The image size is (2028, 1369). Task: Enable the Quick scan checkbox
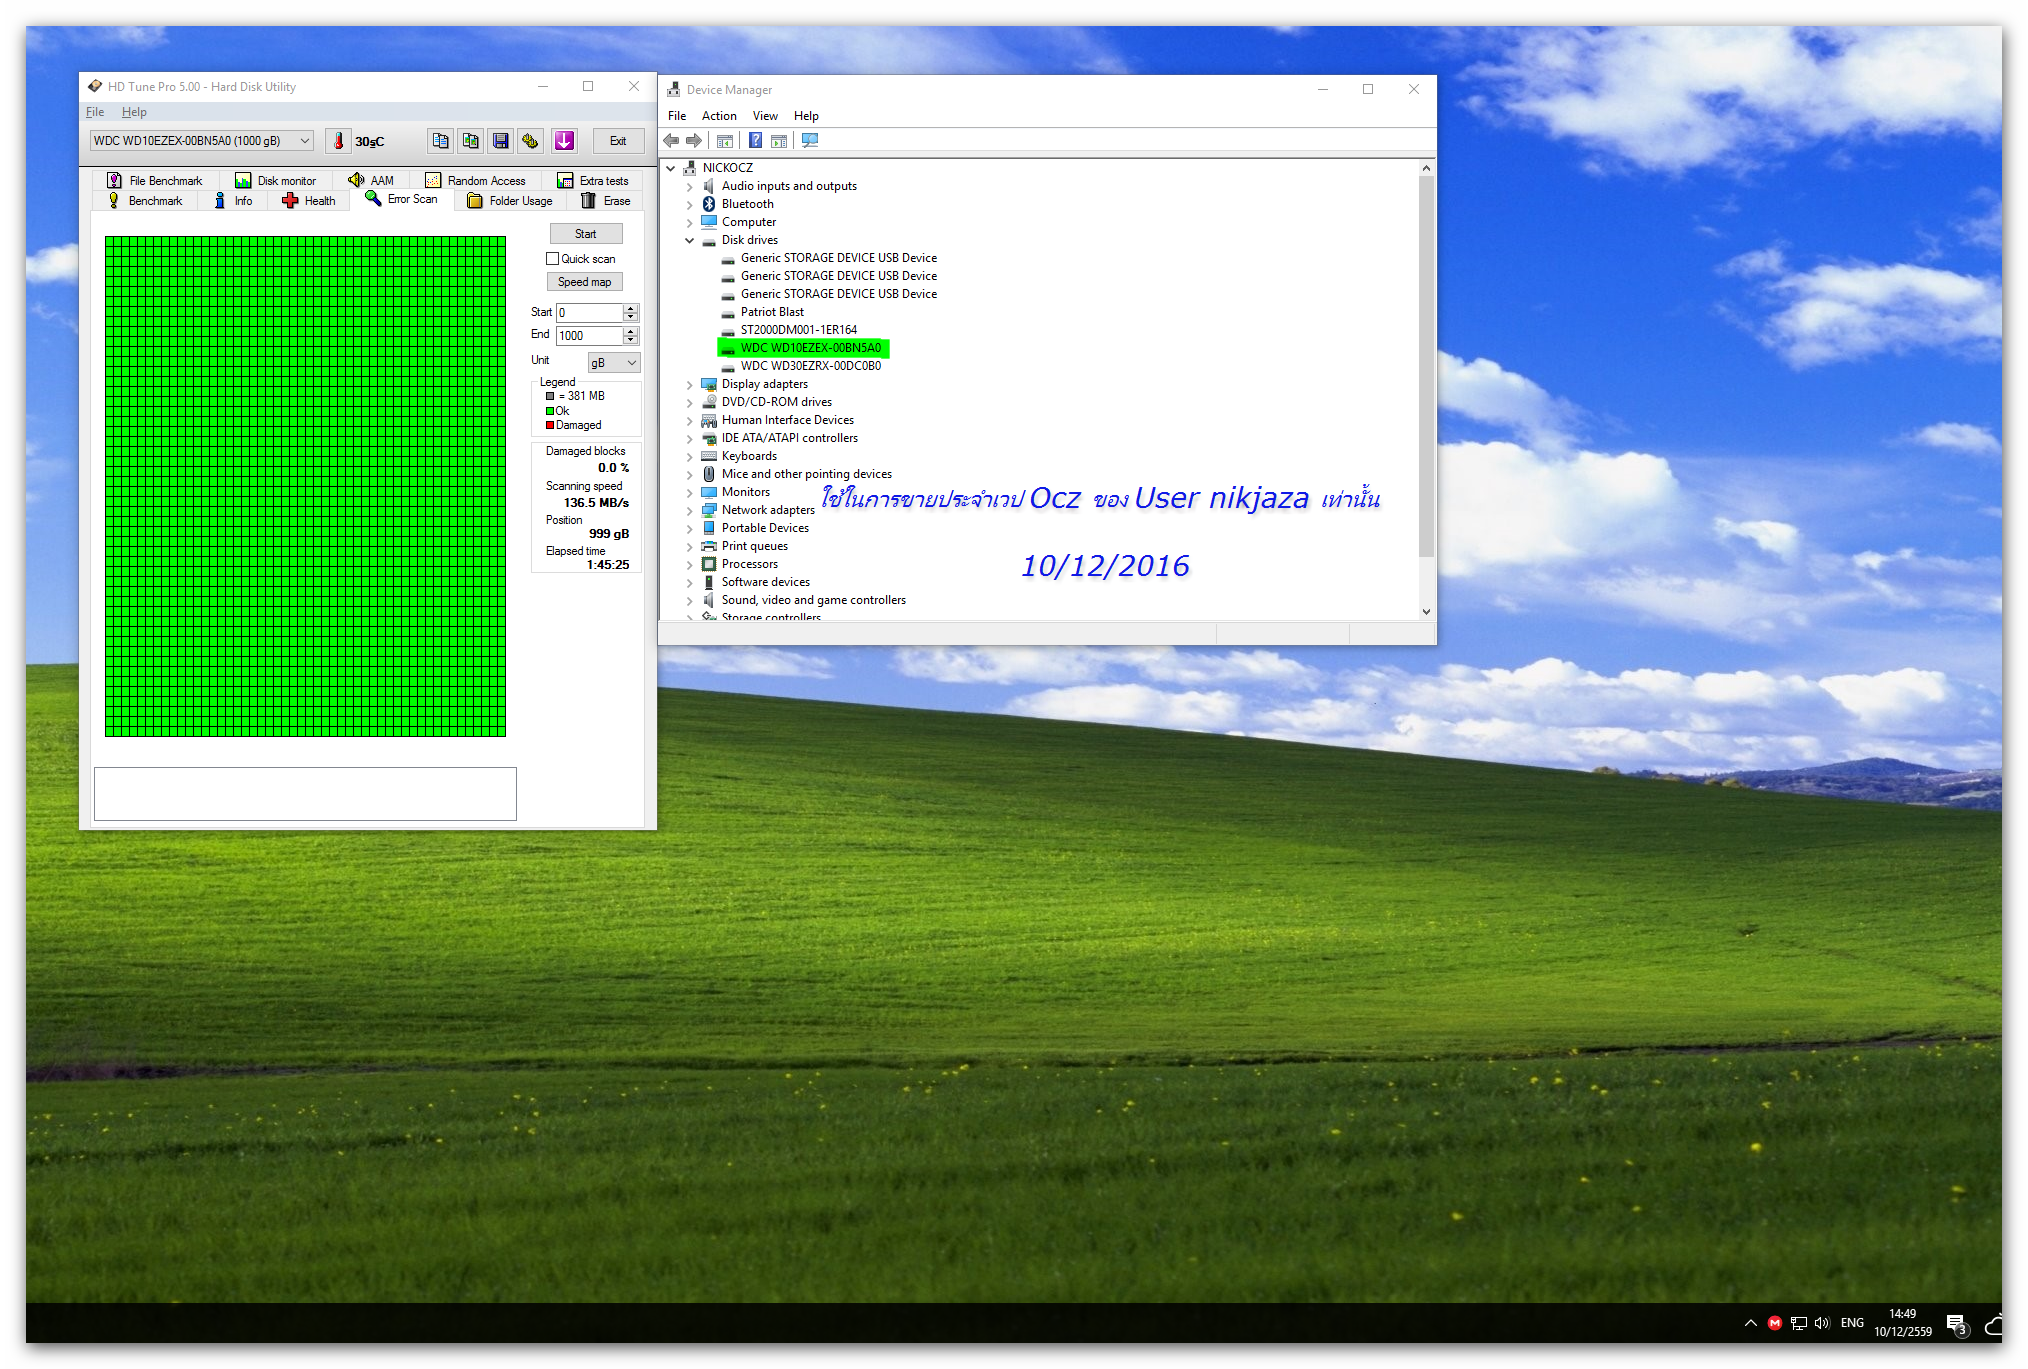coord(552,259)
